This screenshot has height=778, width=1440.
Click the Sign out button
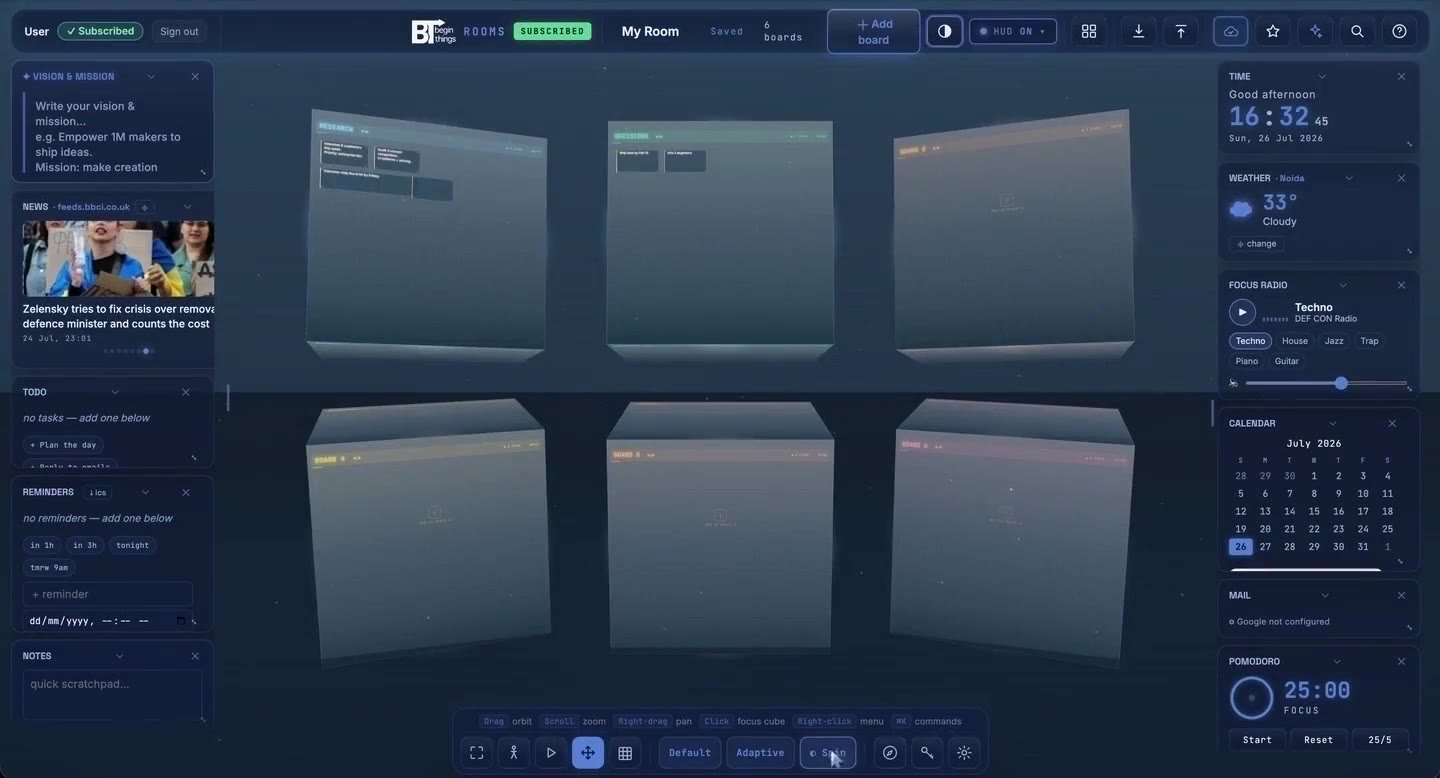(x=179, y=31)
